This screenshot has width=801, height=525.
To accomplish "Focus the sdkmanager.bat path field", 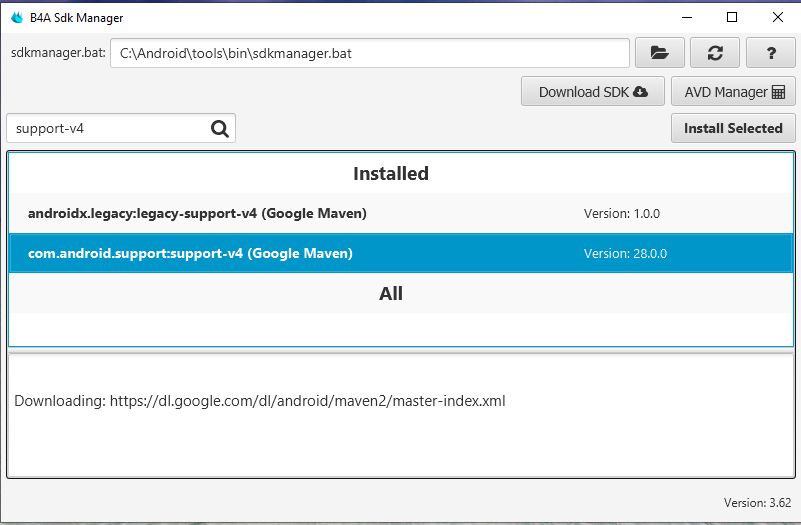I will click(370, 53).
